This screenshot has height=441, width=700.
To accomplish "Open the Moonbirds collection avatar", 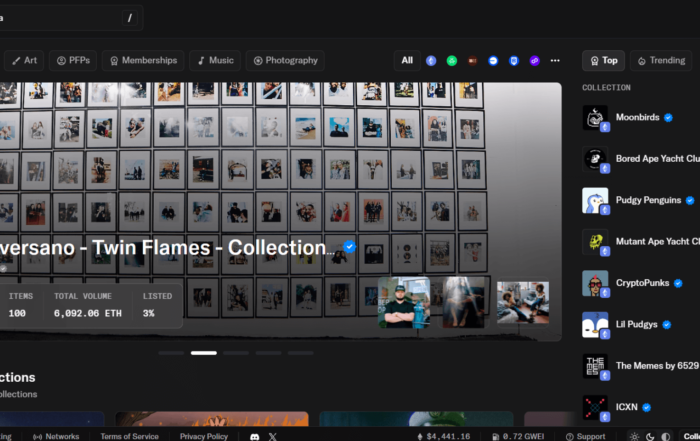I will [595, 118].
